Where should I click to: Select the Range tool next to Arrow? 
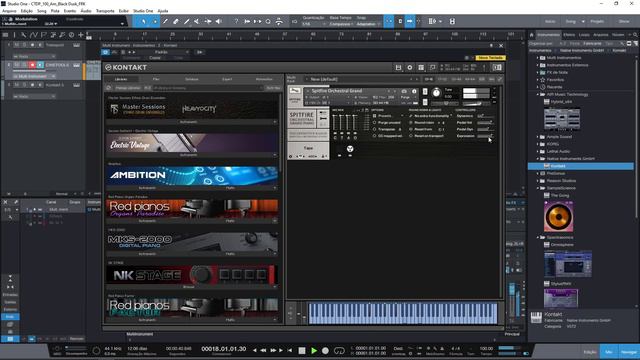155,21
